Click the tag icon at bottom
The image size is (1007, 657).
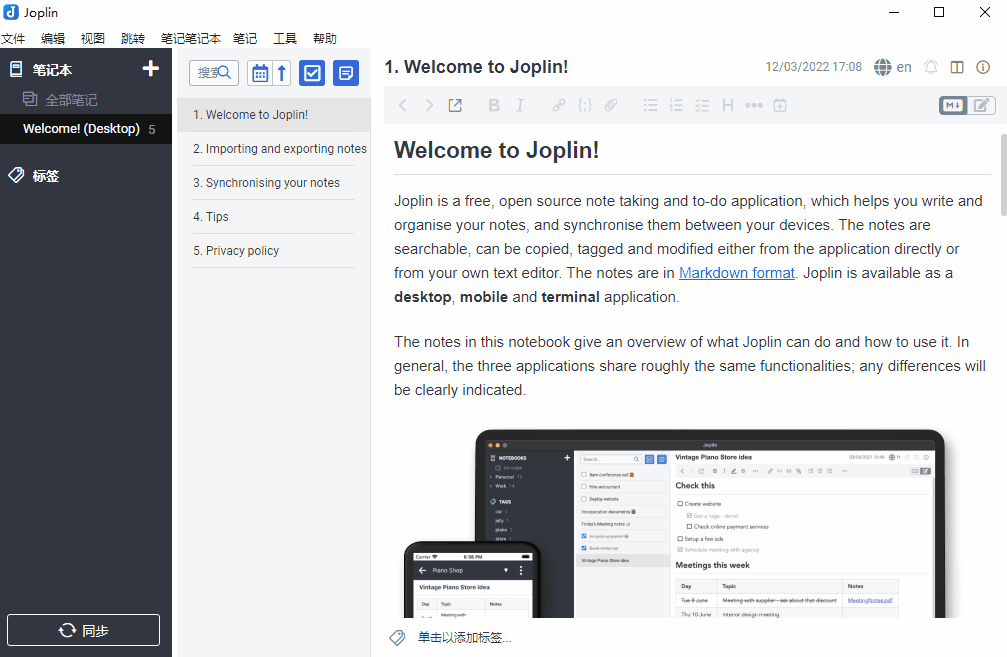398,638
